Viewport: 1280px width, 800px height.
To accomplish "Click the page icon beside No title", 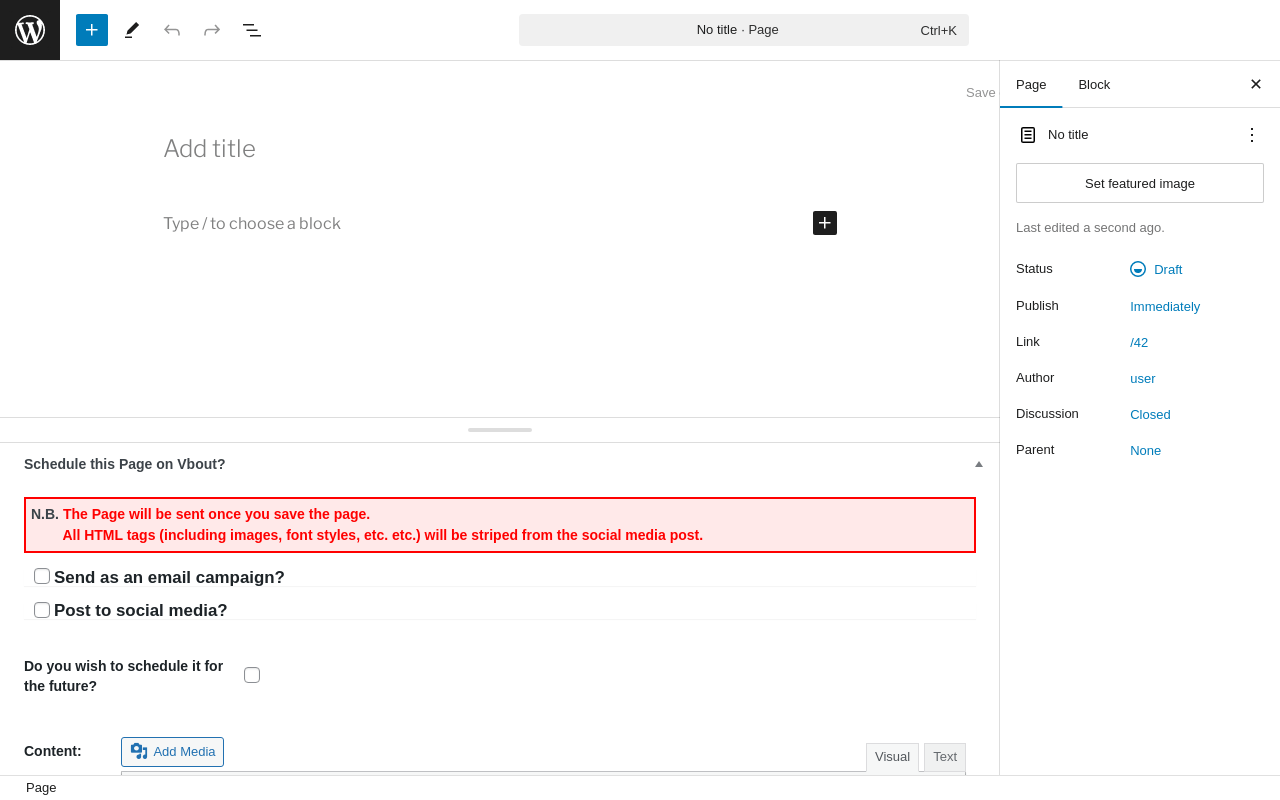I will [1028, 135].
